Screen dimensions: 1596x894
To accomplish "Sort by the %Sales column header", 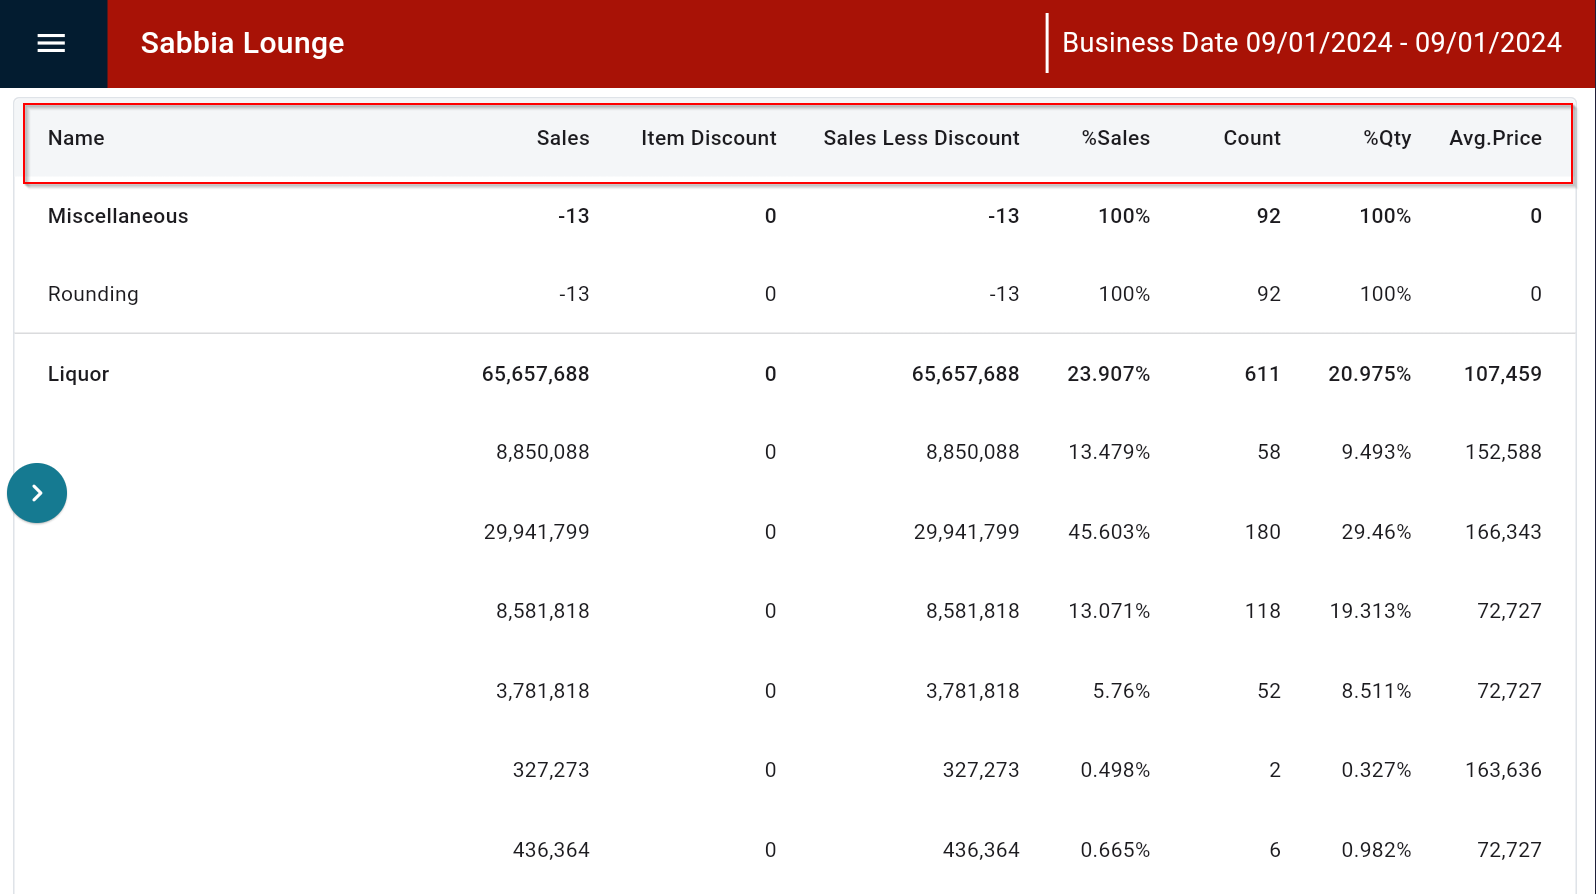I will tap(1115, 138).
